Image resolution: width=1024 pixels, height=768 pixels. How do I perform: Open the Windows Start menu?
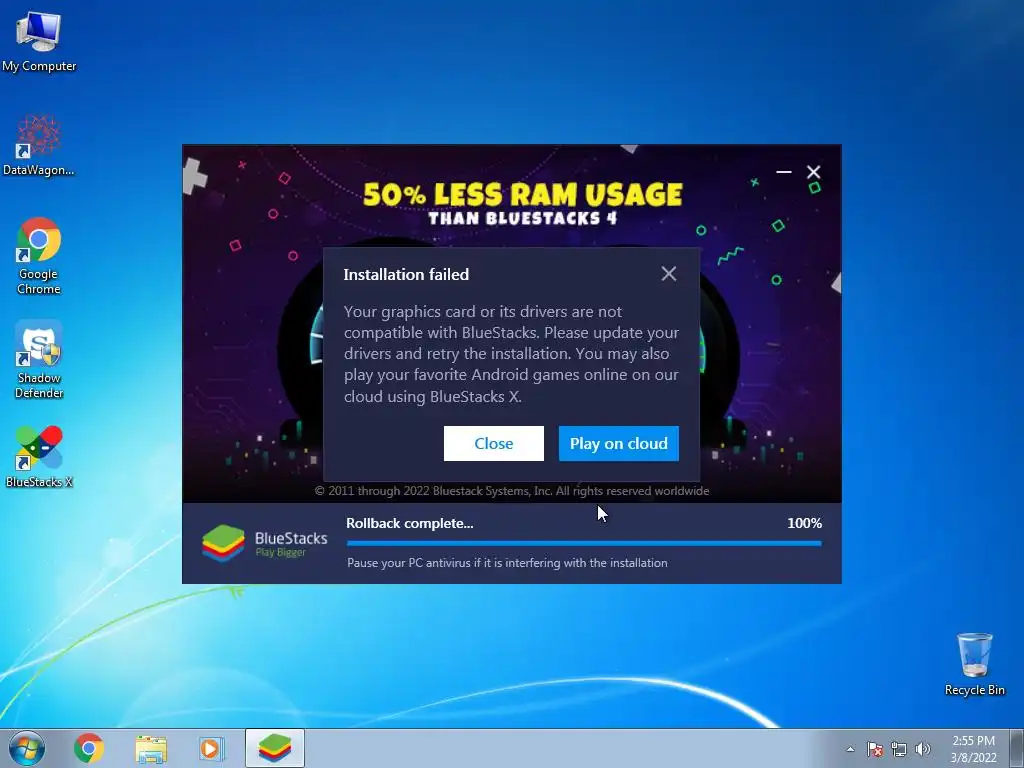[x=27, y=748]
